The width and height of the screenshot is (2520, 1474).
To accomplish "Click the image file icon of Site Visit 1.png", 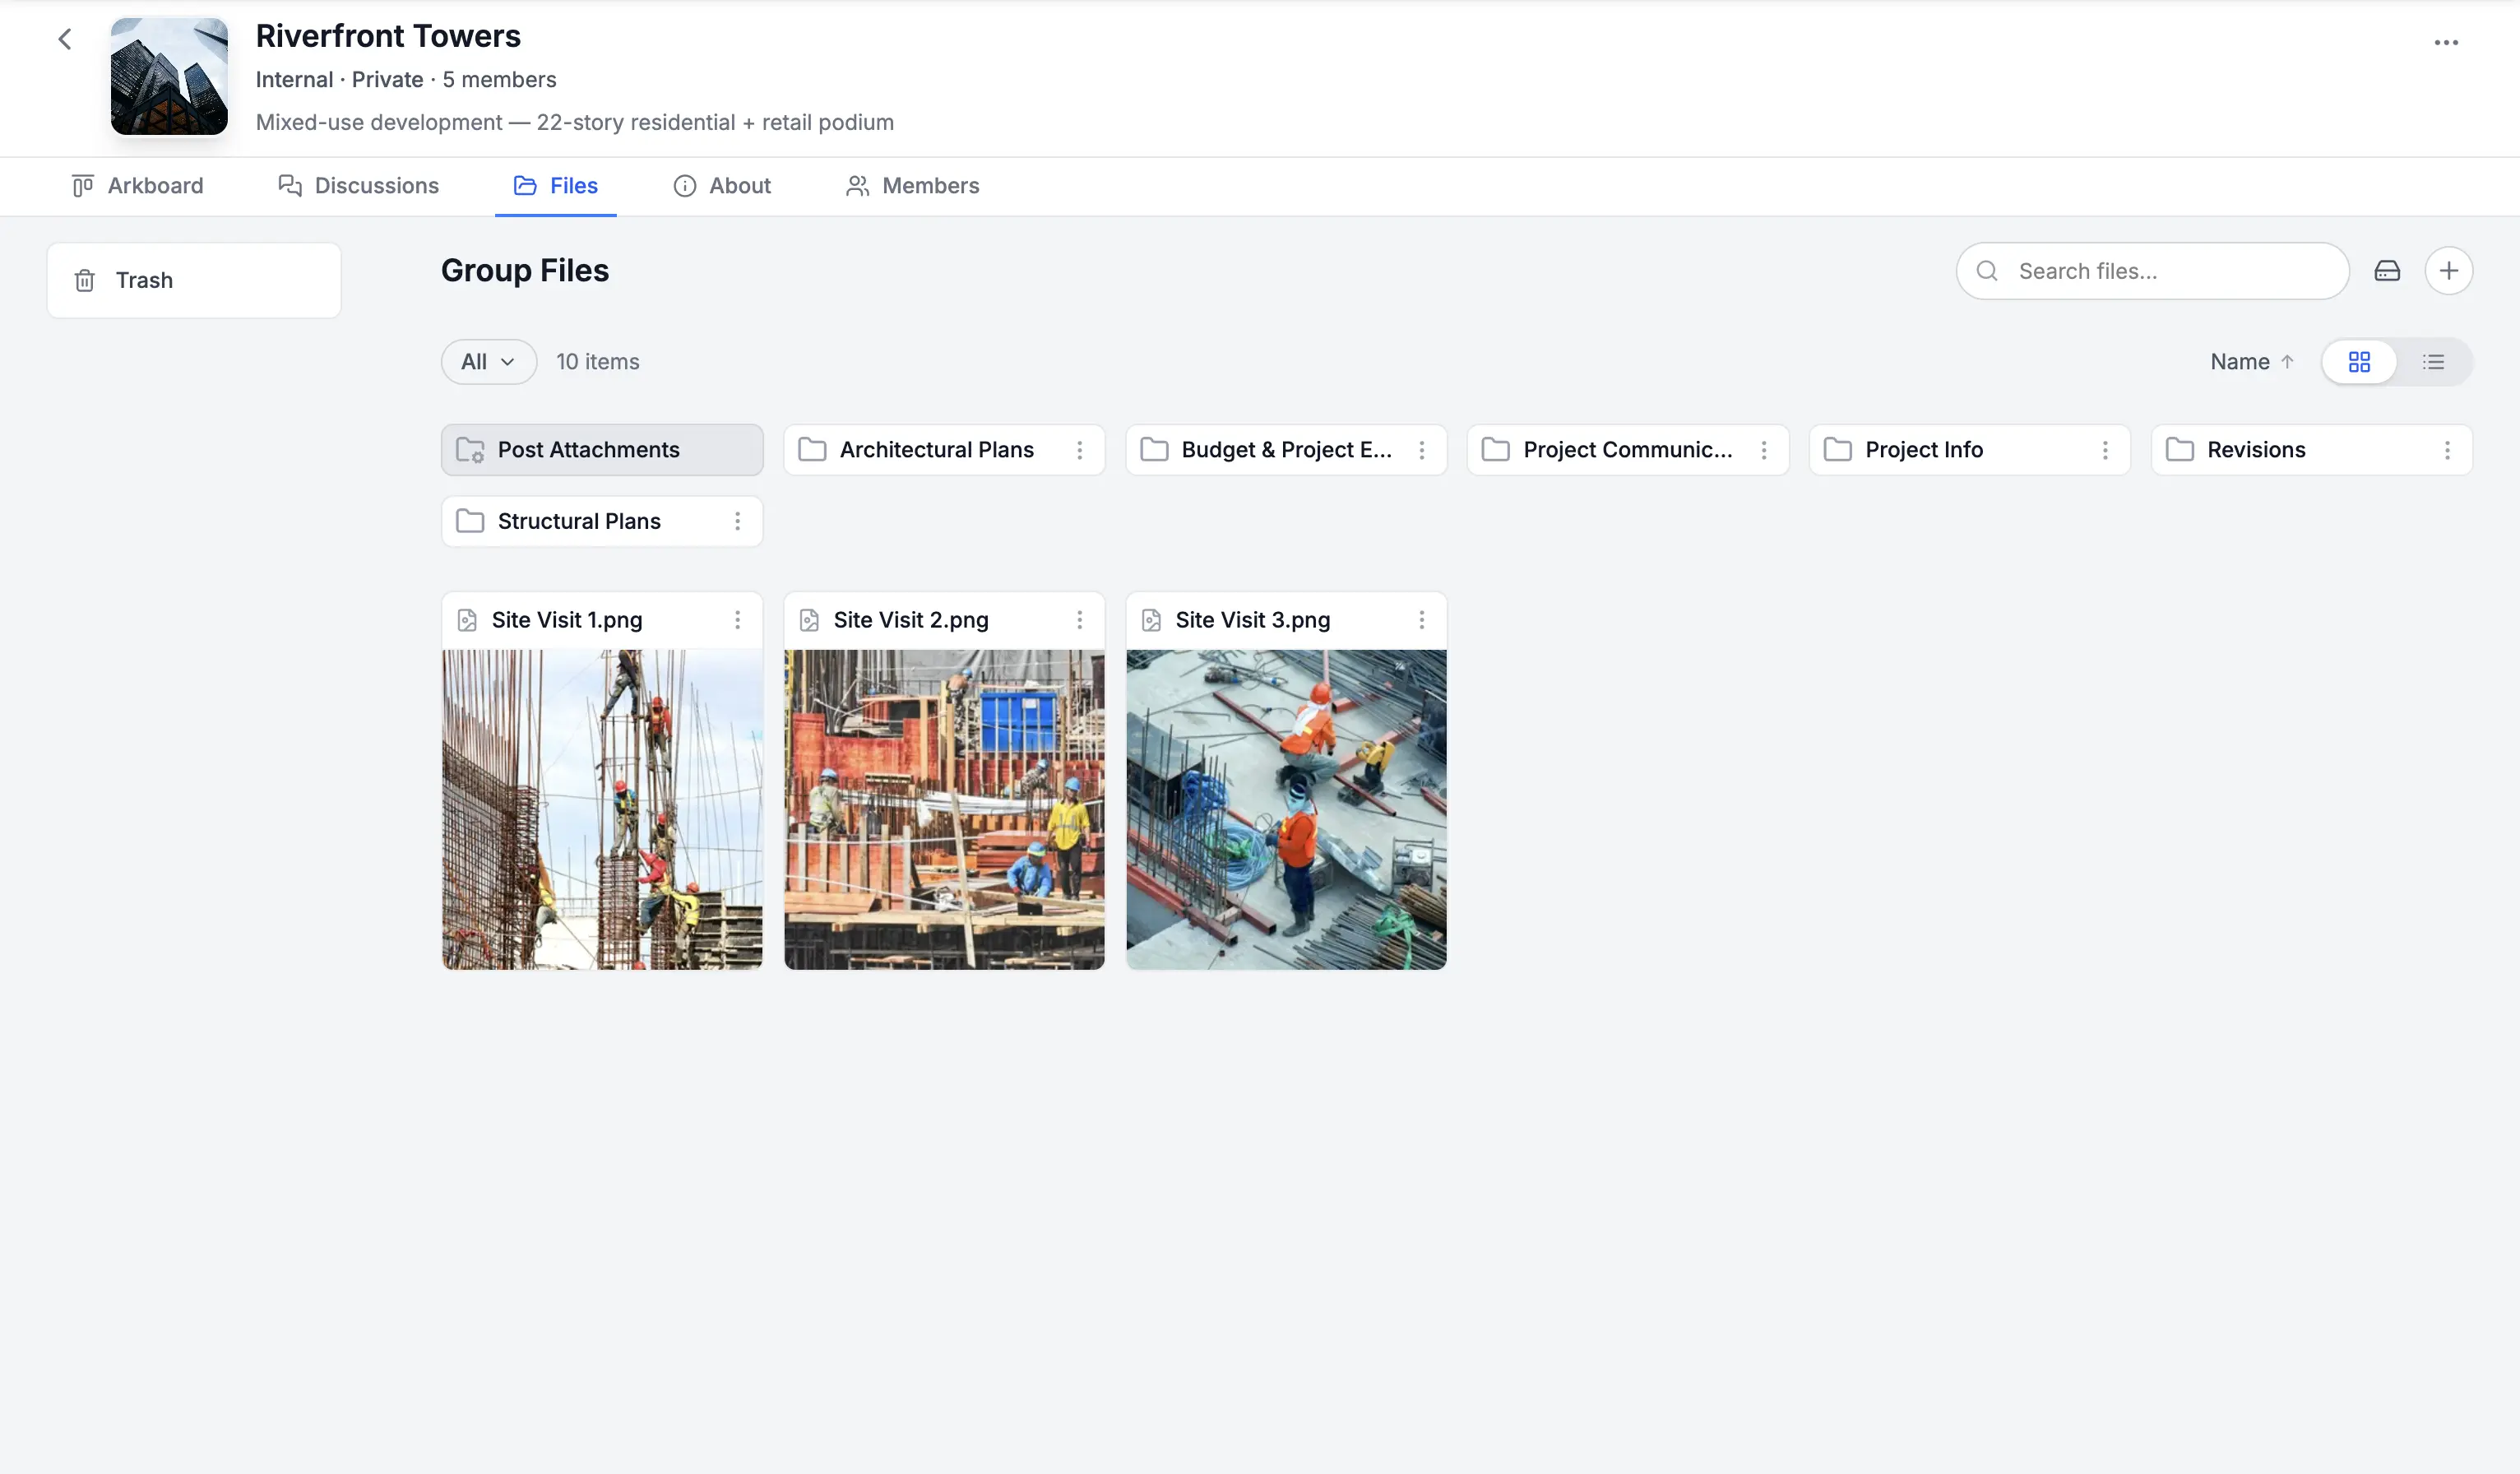I will (467, 620).
